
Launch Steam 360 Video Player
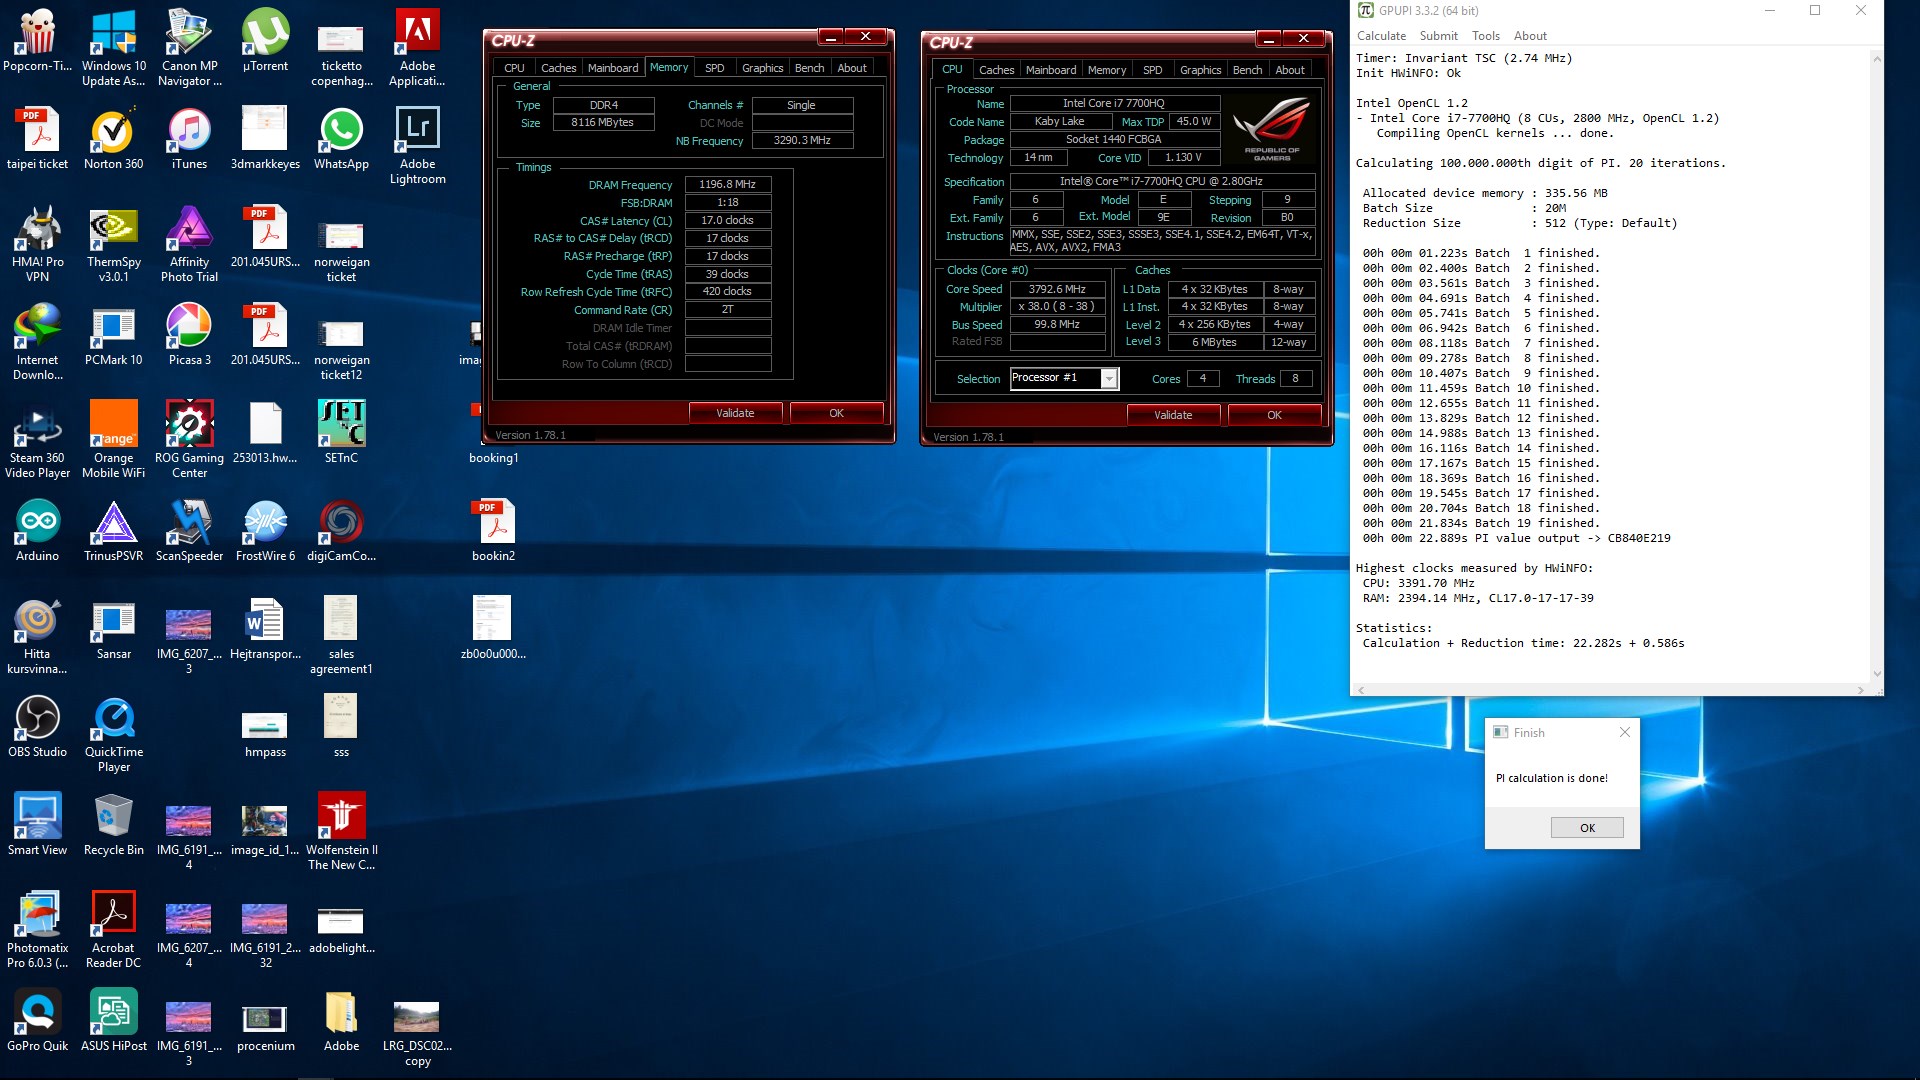pos(37,440)
